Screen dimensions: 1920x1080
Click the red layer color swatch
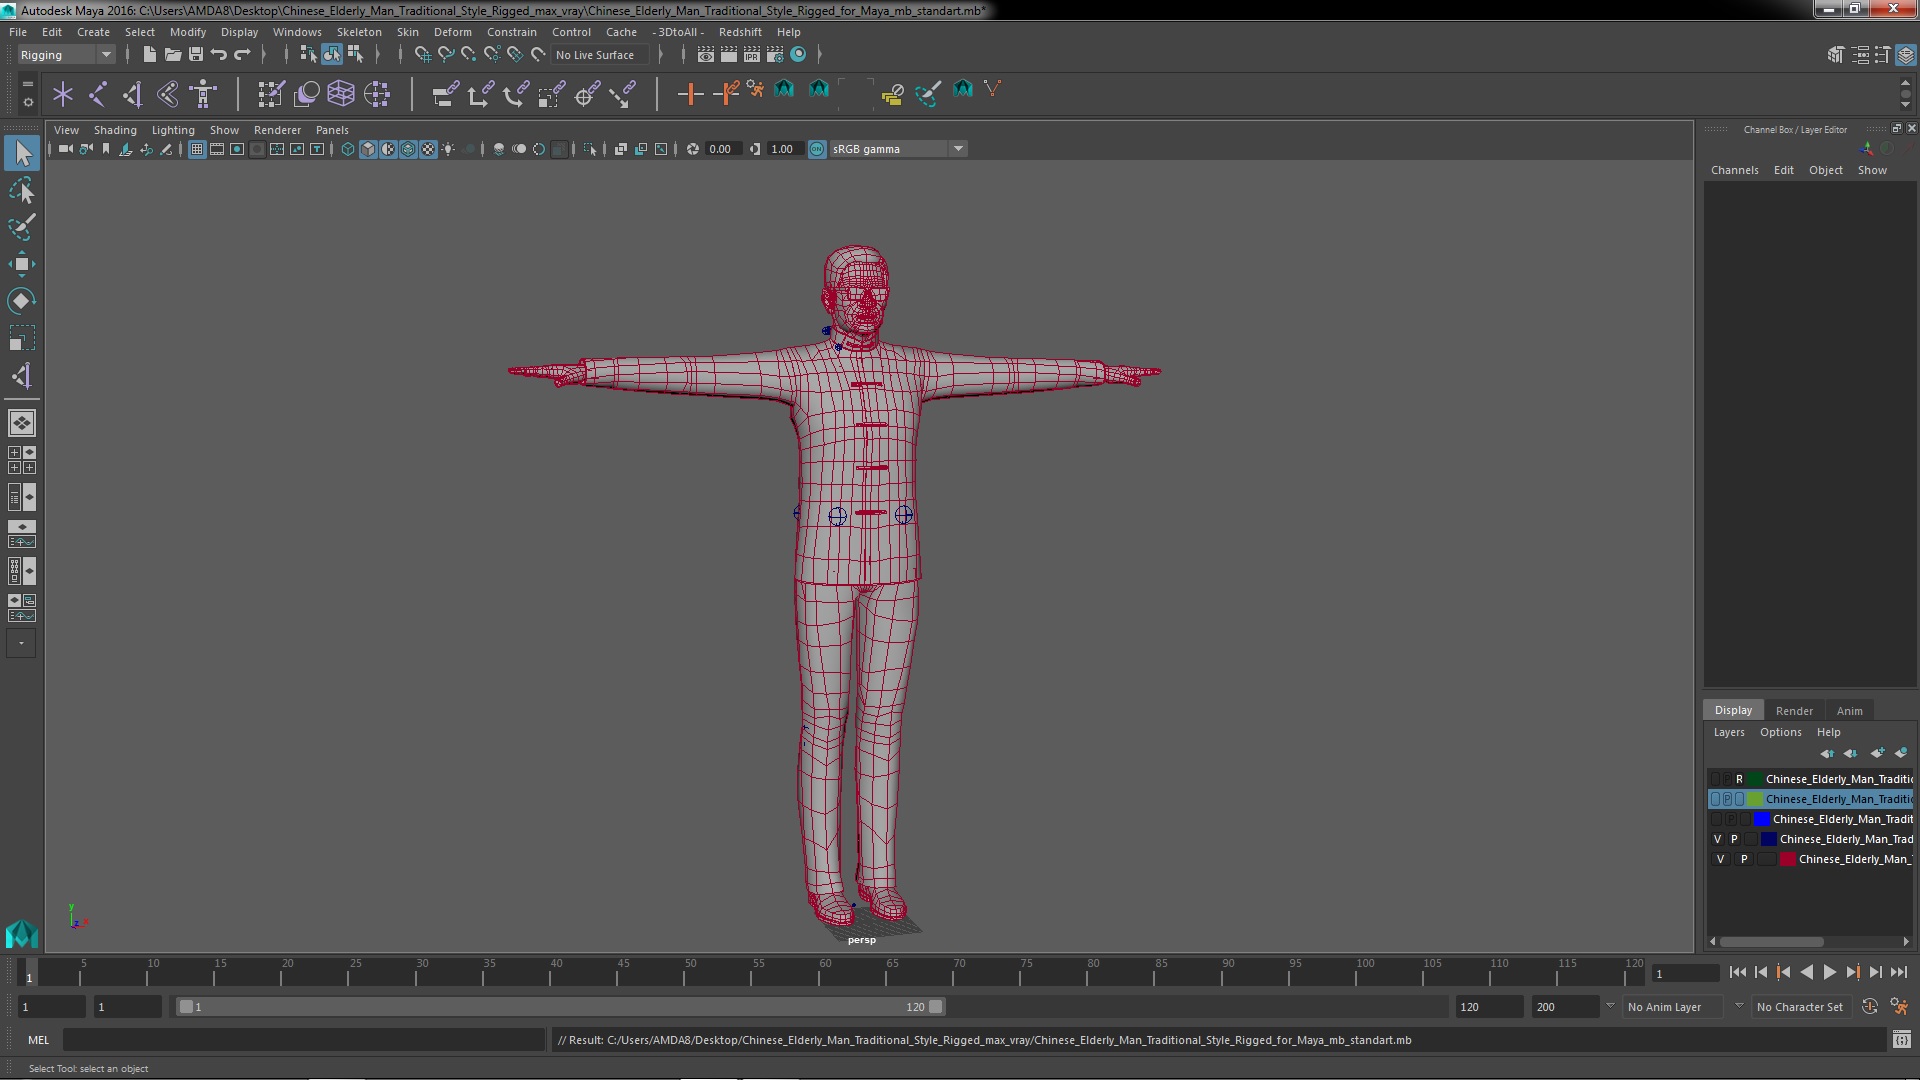(x=1787, y=859)
